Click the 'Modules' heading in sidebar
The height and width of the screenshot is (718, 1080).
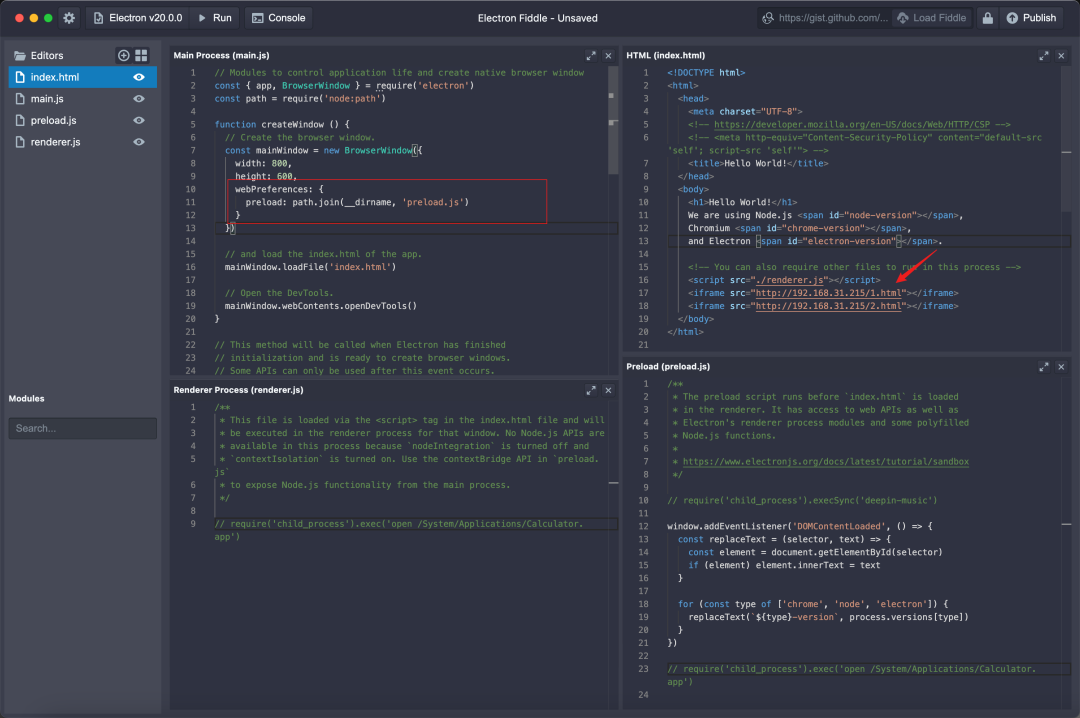pyautogui.click(x=26, y=398)
